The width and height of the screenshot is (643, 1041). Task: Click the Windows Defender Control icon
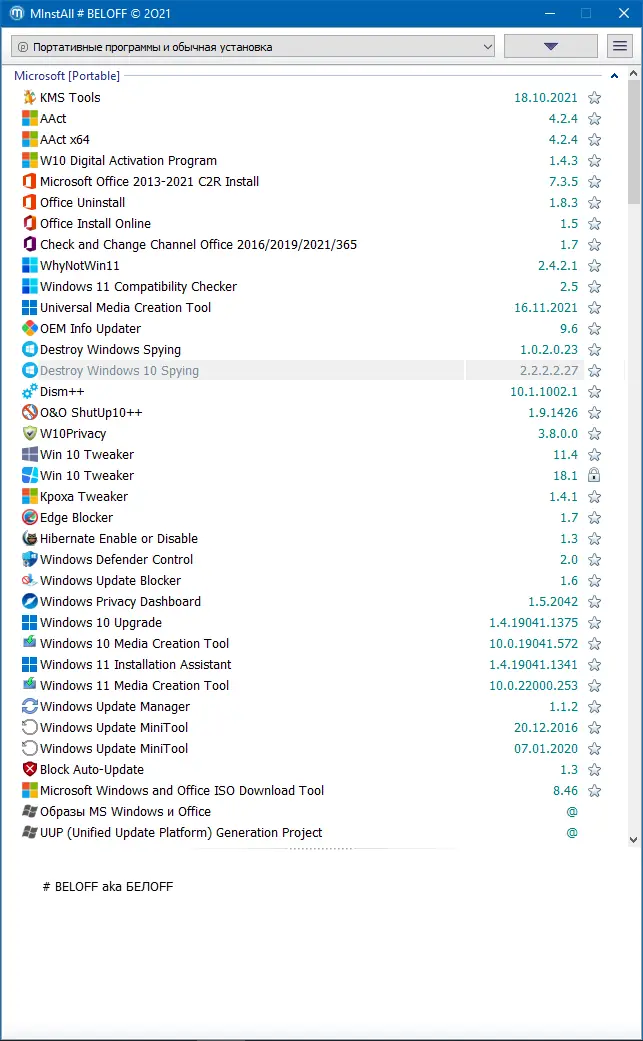point(29,560)
